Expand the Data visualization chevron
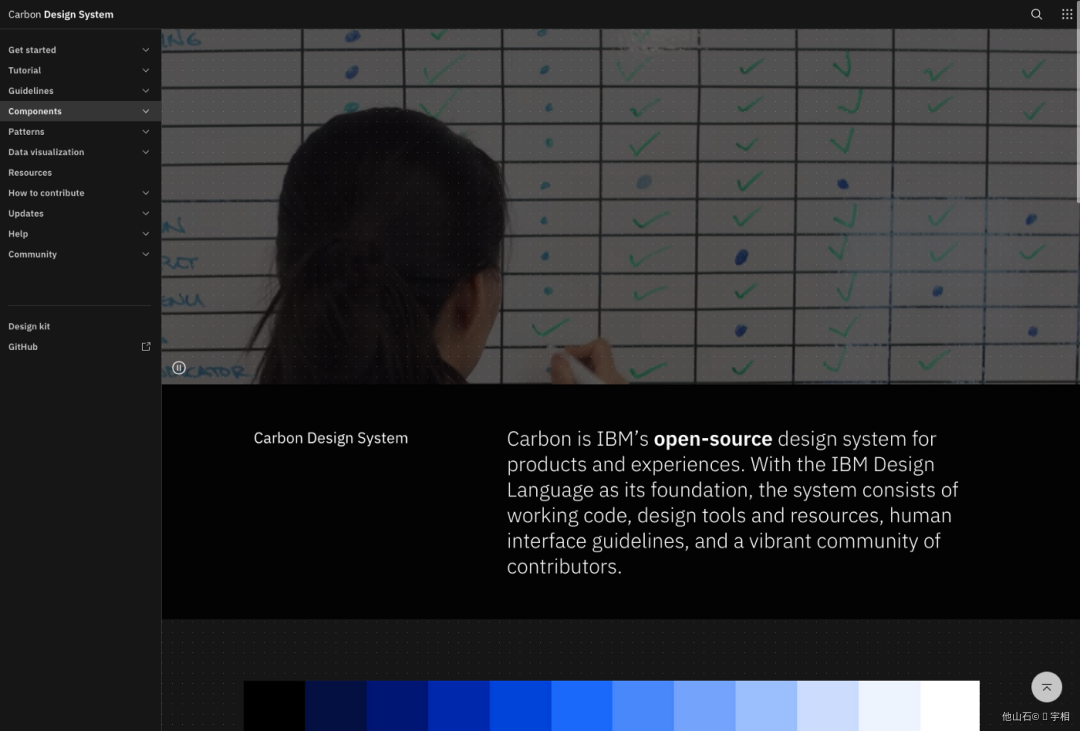Viewport: 1080px width, 731px height. pyautogui.click(x=145, y=152)
